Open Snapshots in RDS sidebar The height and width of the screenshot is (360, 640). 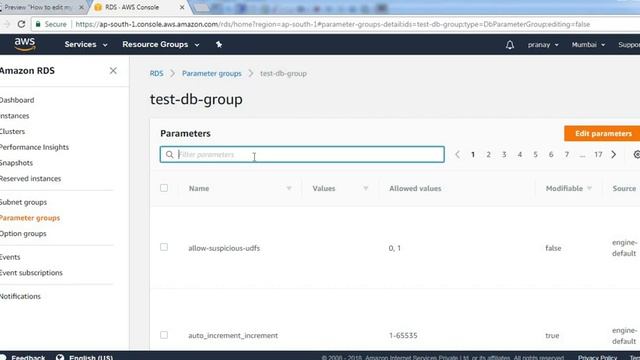tap(16, 163)
